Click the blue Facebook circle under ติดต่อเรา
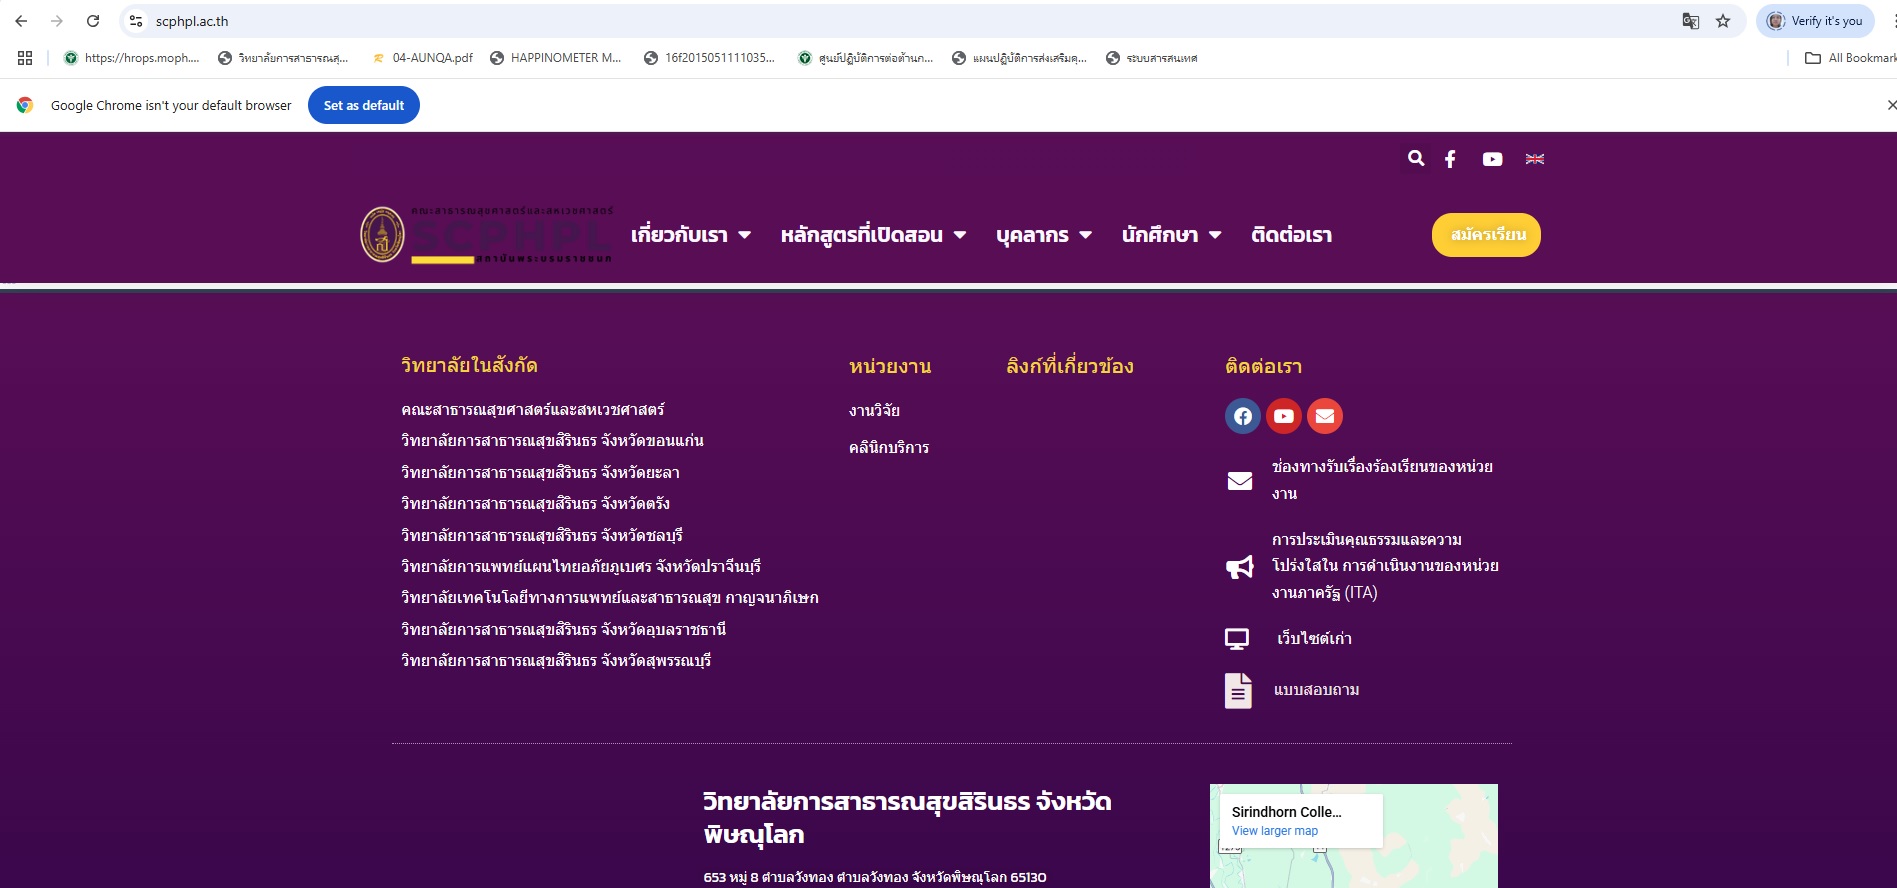1897x888 pixels. (1242, 416)
